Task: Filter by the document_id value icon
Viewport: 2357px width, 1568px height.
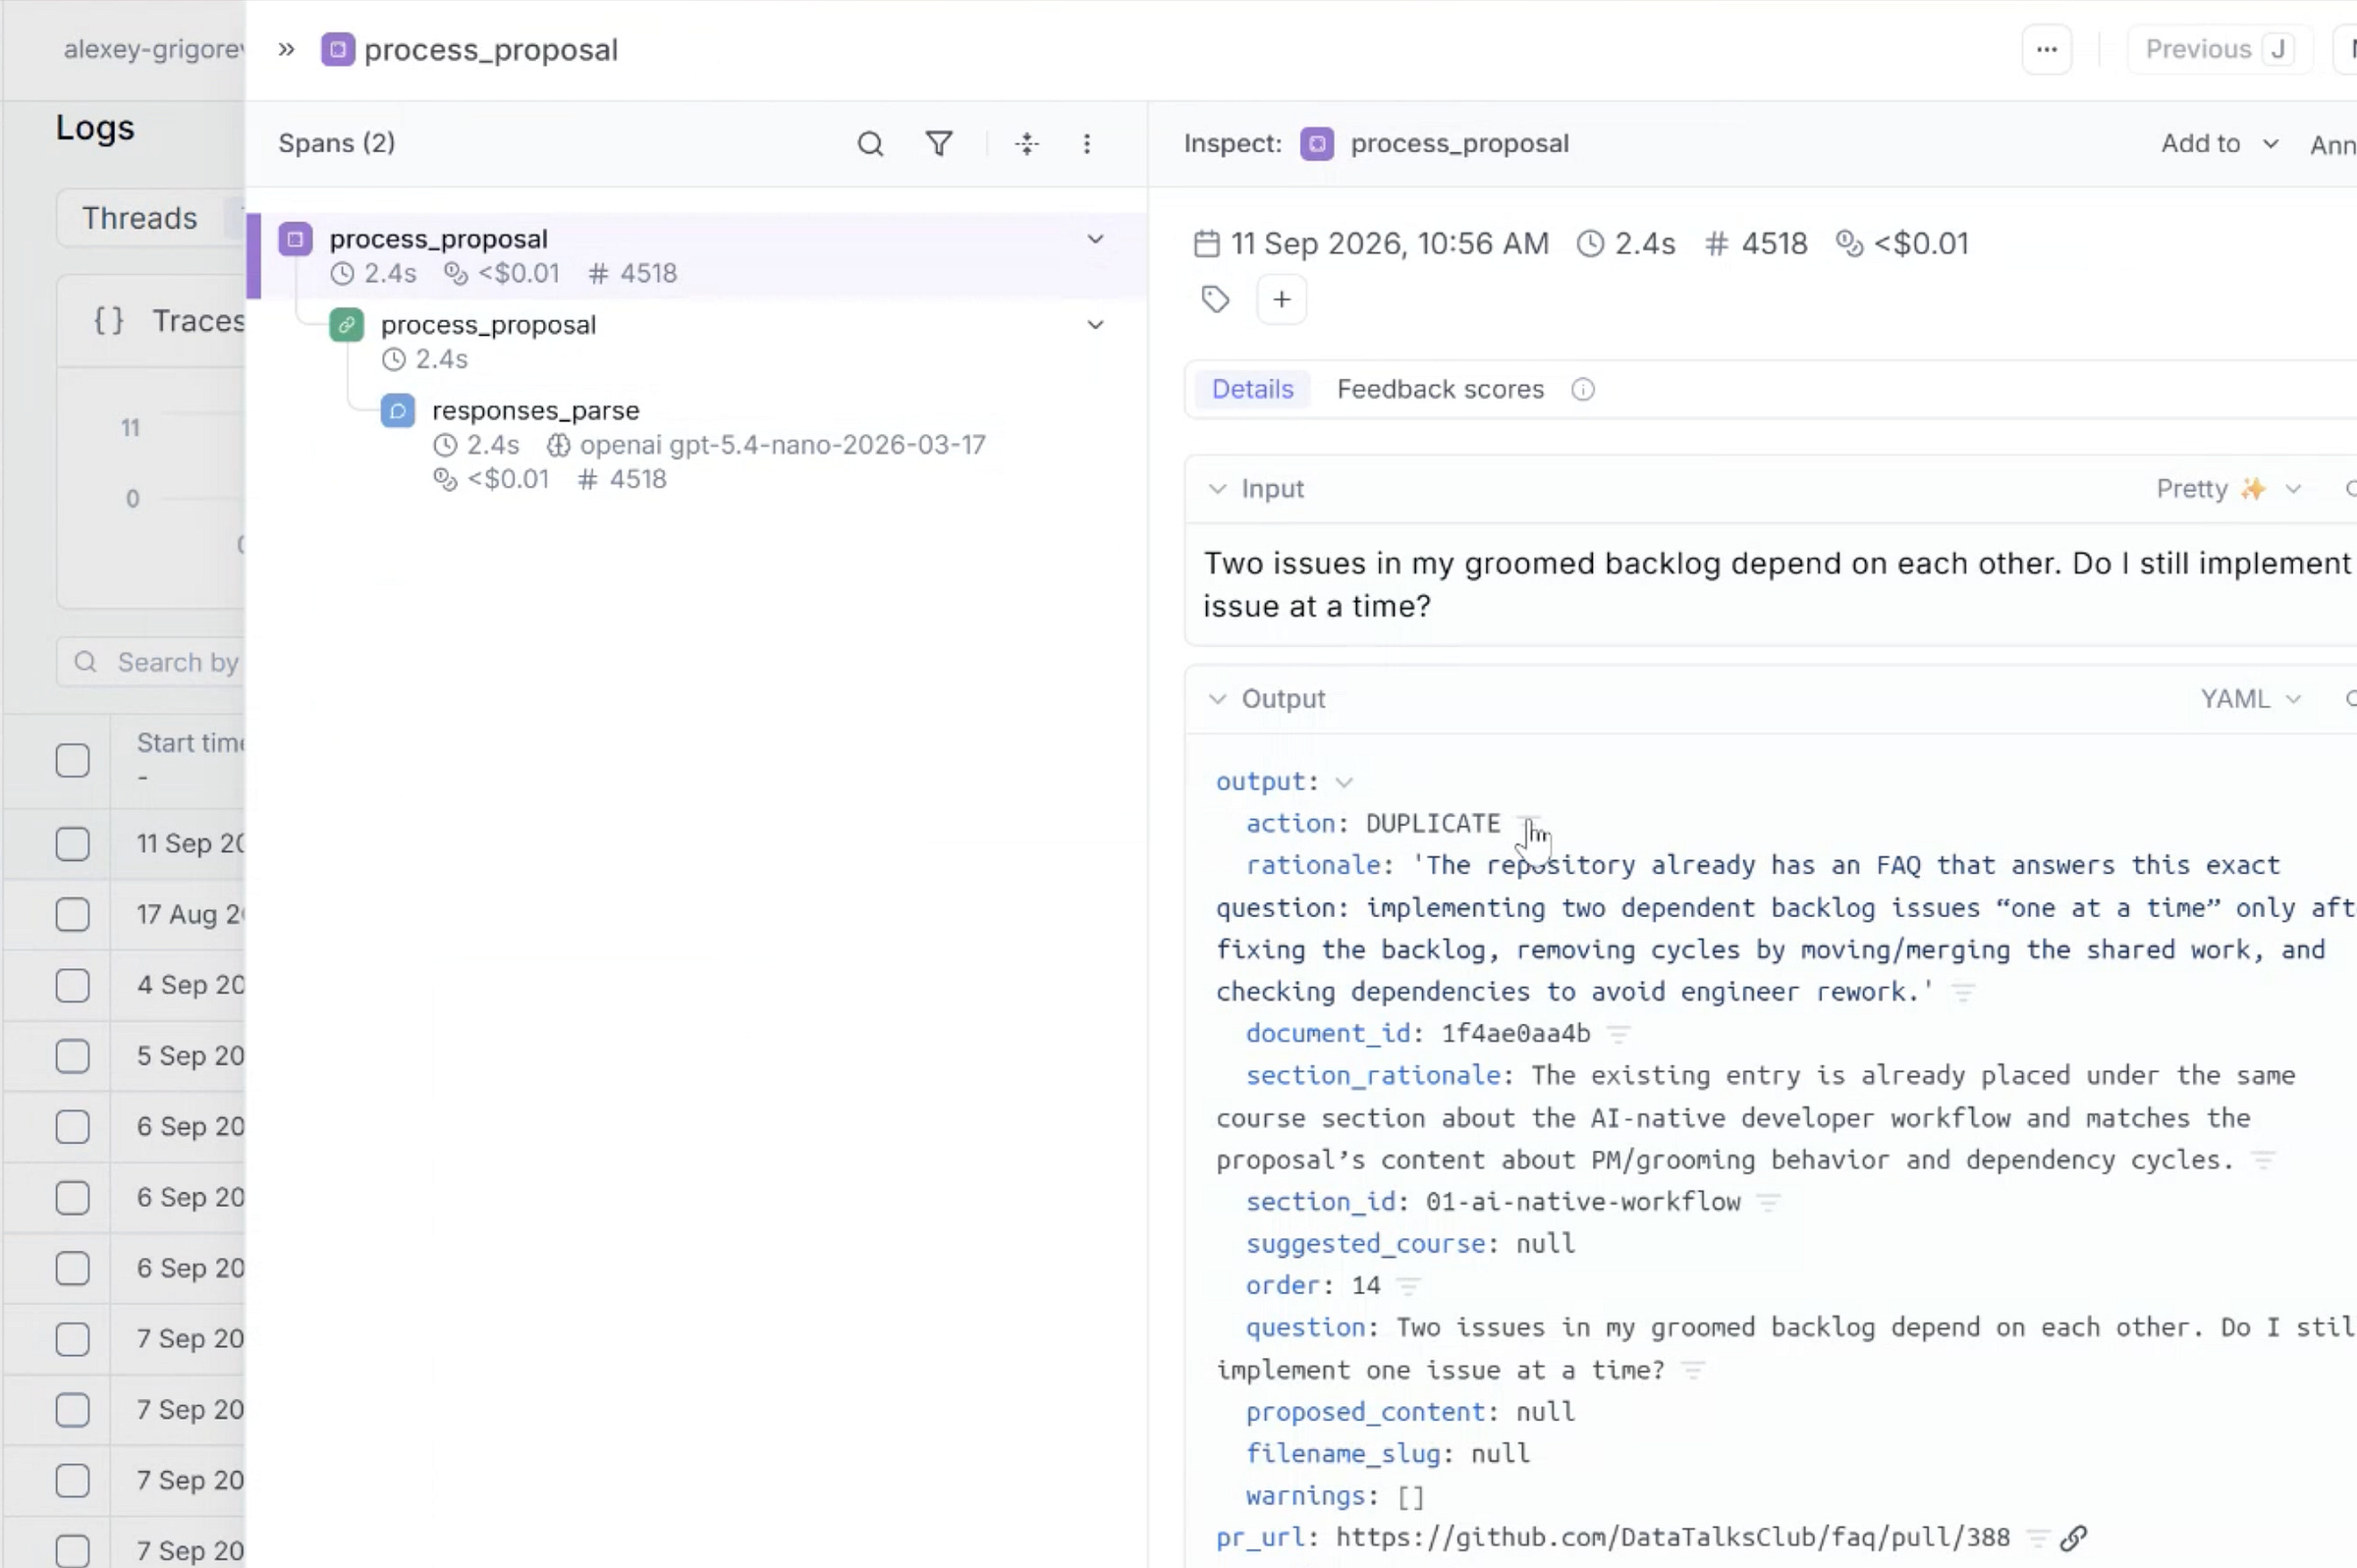Action: coord(1618,1033)
